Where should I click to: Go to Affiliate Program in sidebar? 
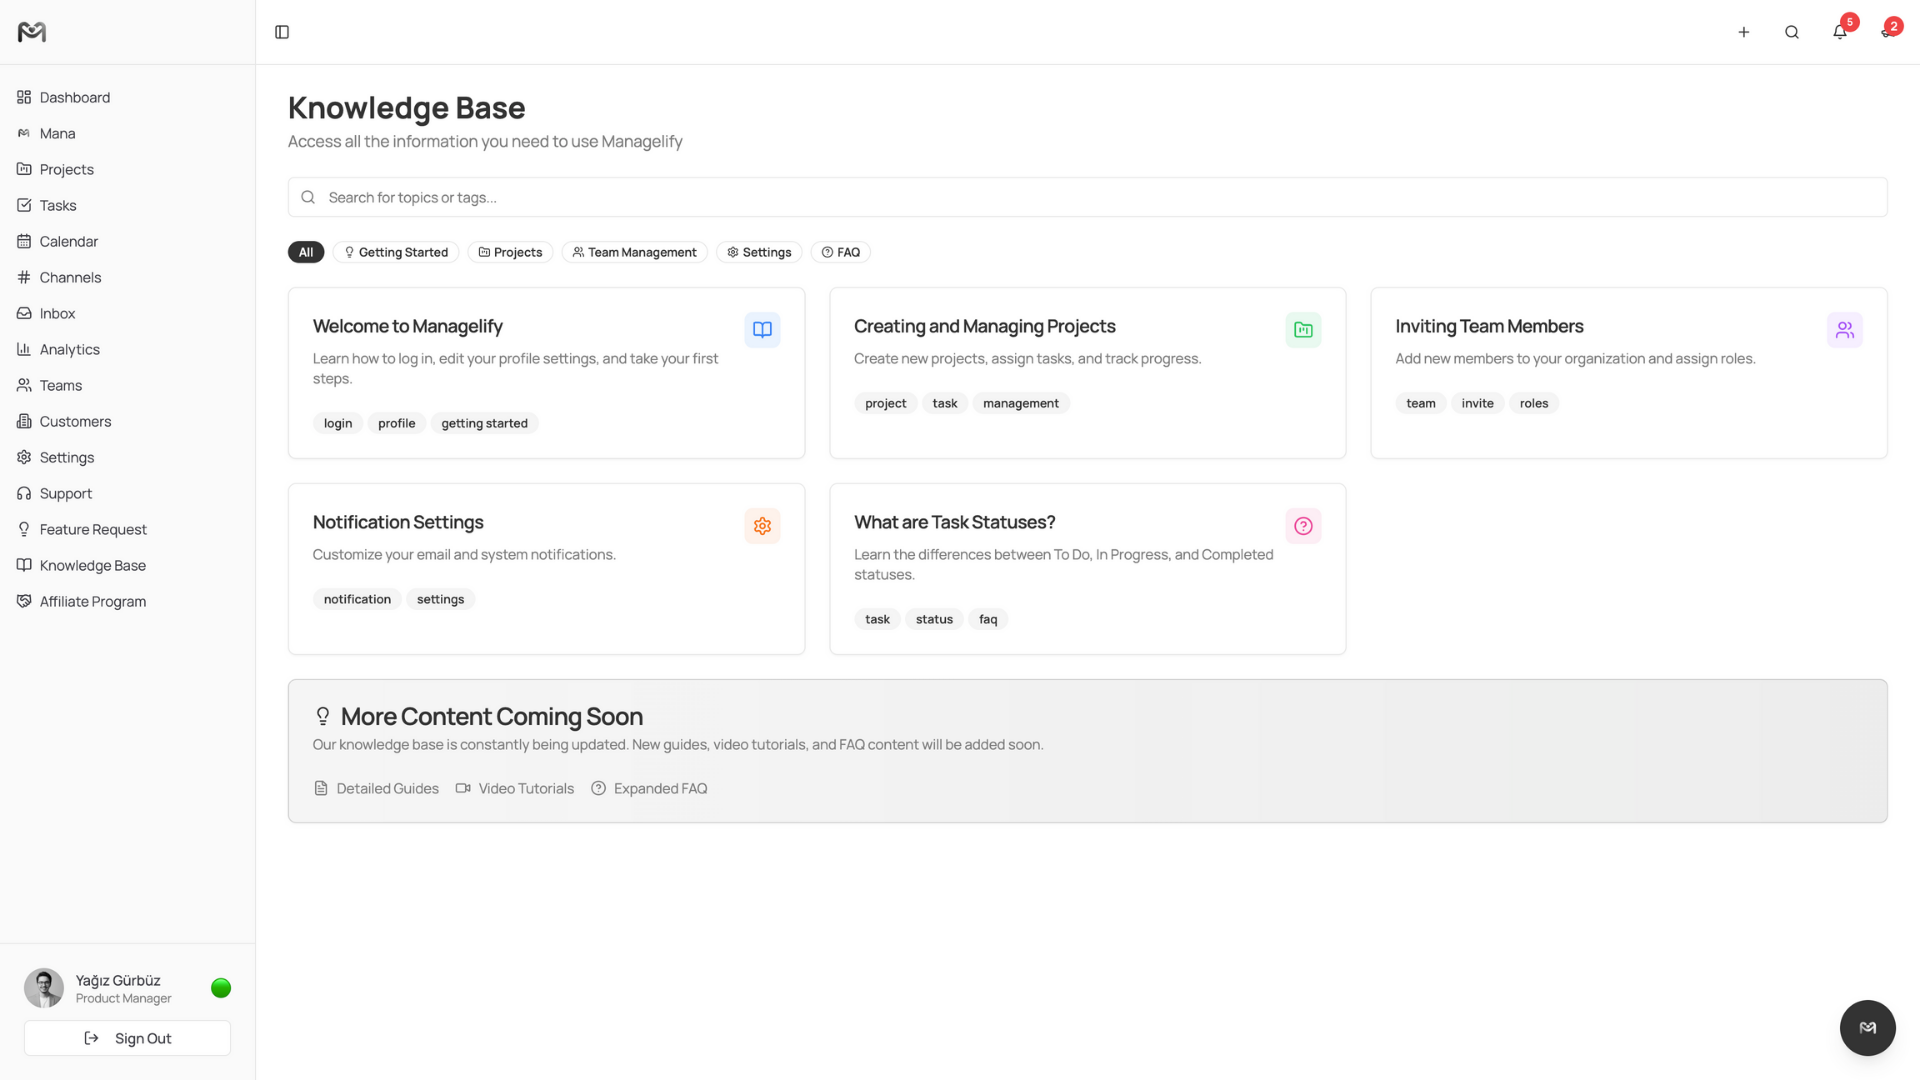92,601
